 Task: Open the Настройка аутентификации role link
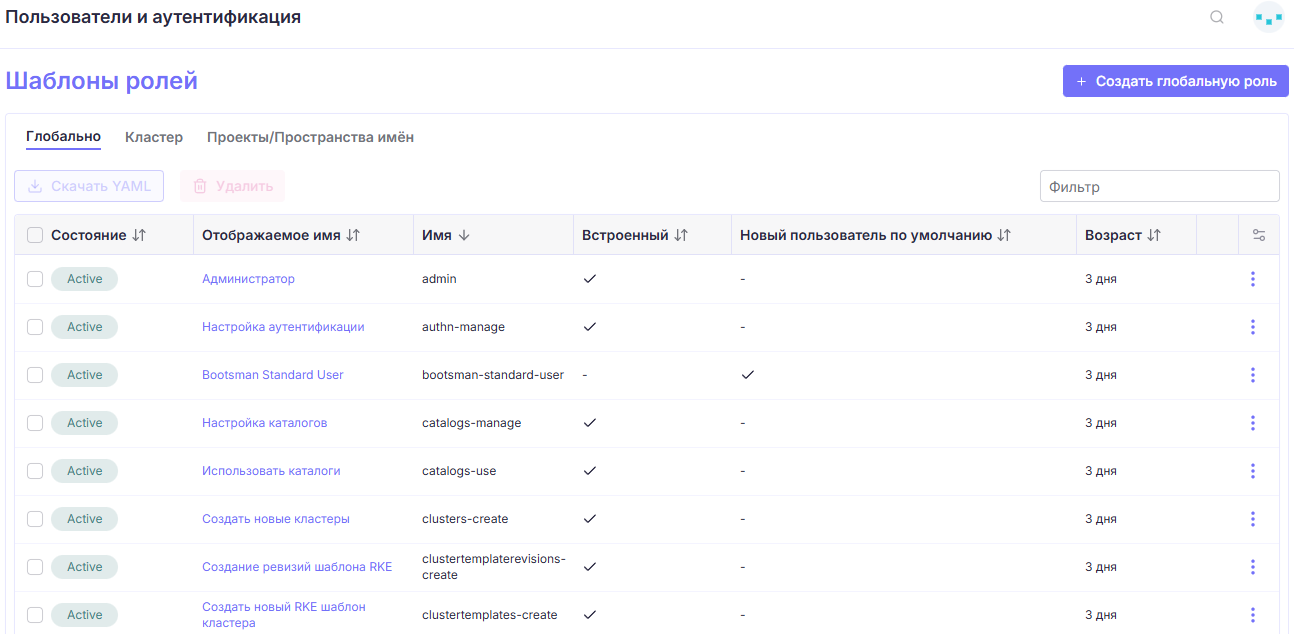click(x=283, y=327)
